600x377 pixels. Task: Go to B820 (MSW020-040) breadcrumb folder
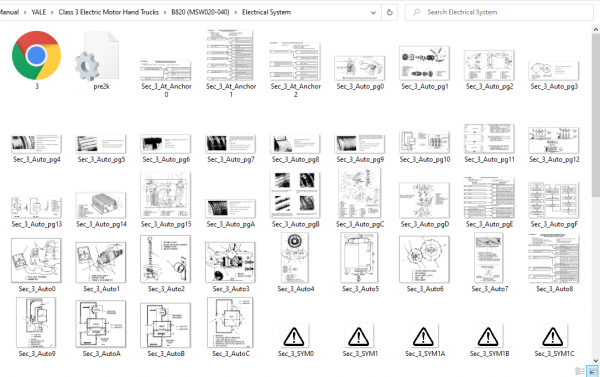click(x=200, y=12)
